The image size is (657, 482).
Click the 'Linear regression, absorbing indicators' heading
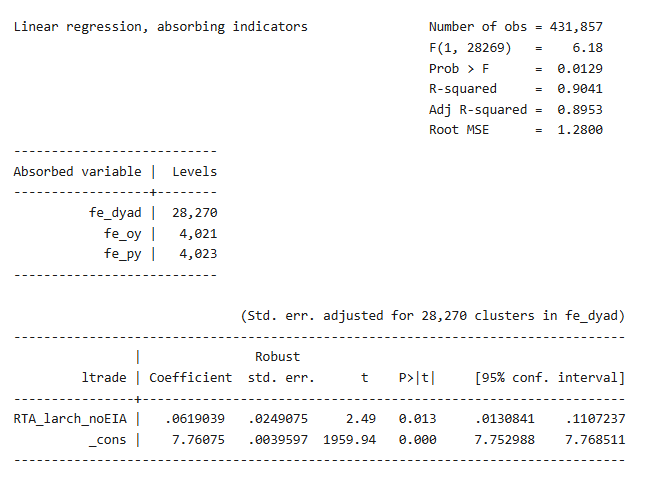[160, 27]
